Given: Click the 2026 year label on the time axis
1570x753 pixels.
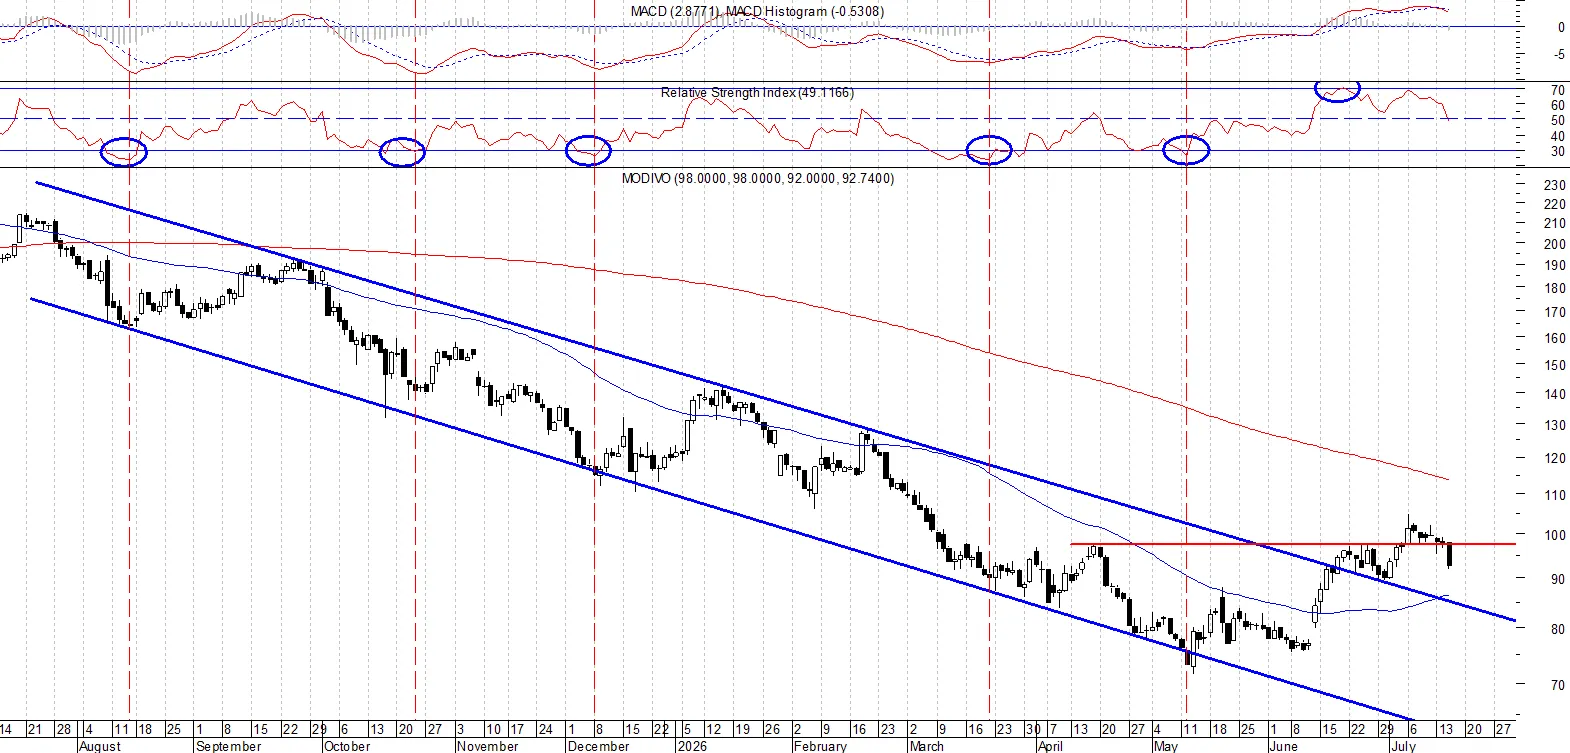Looking at the screenshot, I should 691,746.
